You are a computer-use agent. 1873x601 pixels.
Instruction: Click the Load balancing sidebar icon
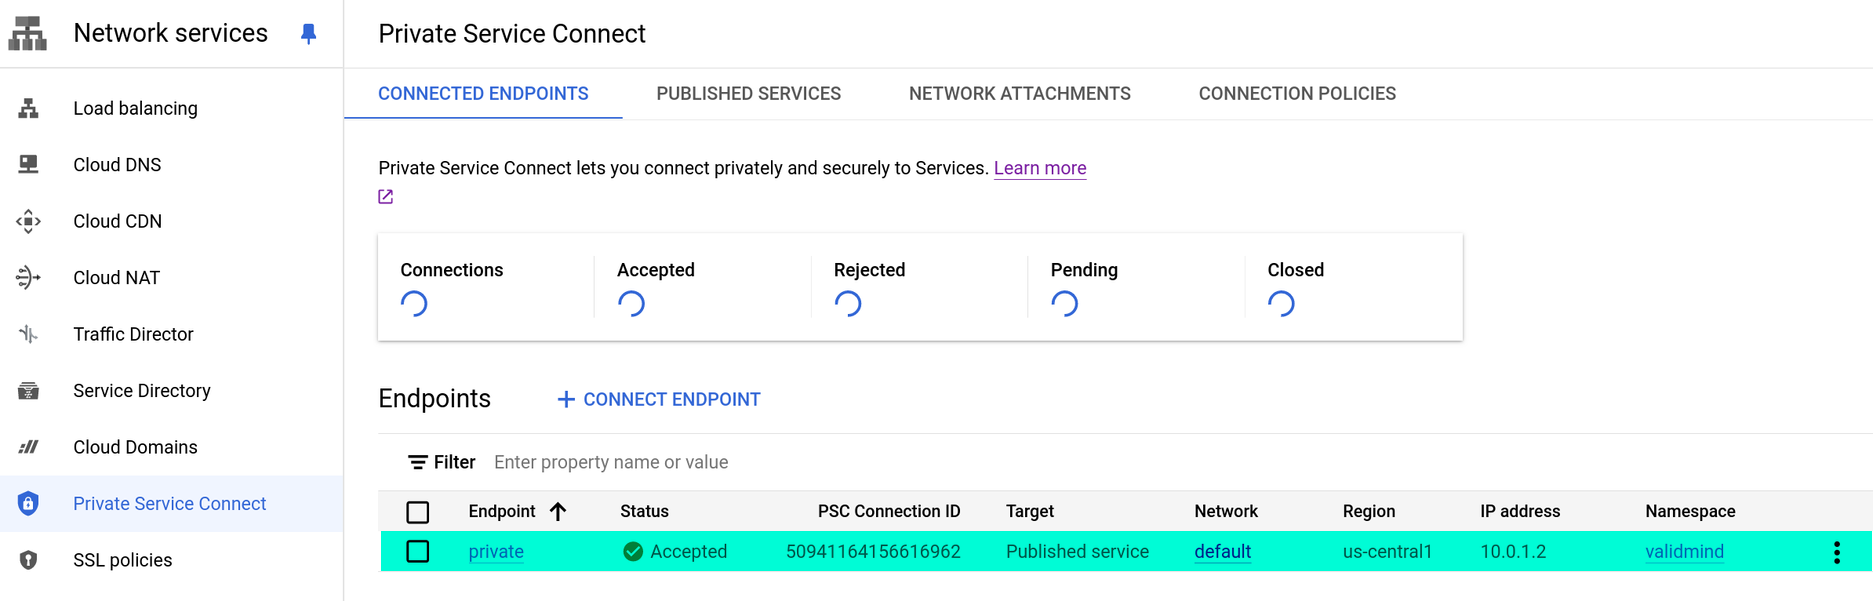29,108
